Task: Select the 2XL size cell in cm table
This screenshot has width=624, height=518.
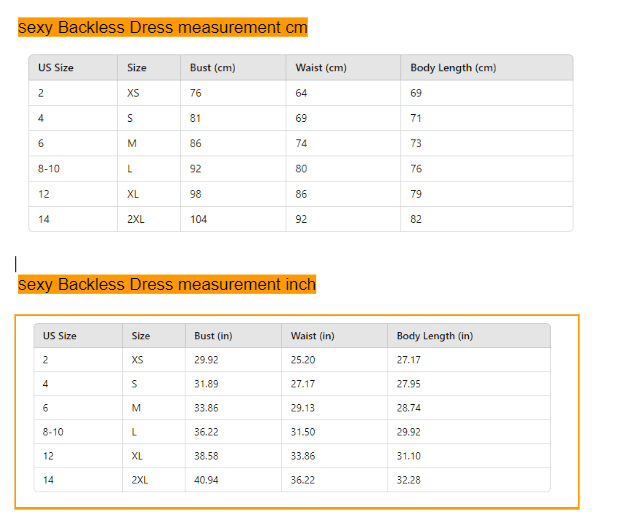Action: click(136, 219)
